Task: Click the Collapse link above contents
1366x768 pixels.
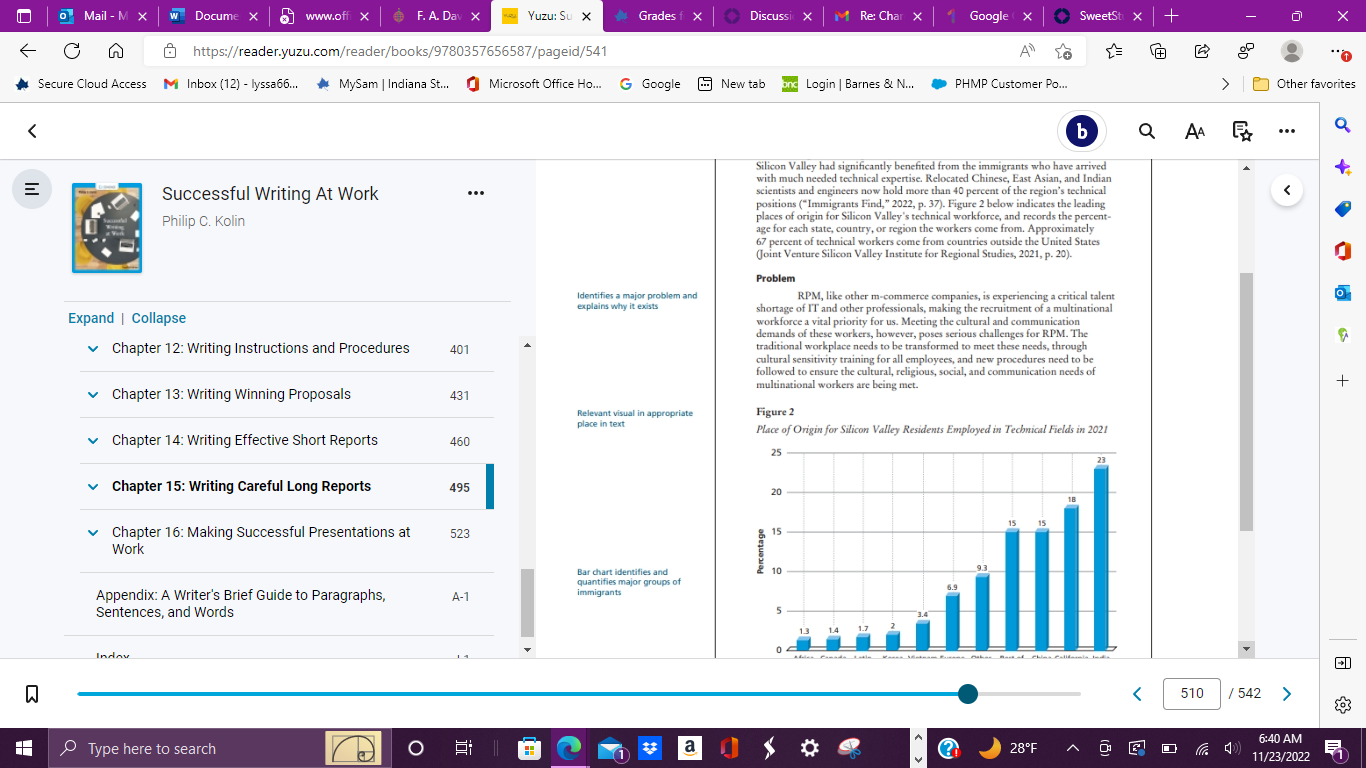Action: click(159, 318)
